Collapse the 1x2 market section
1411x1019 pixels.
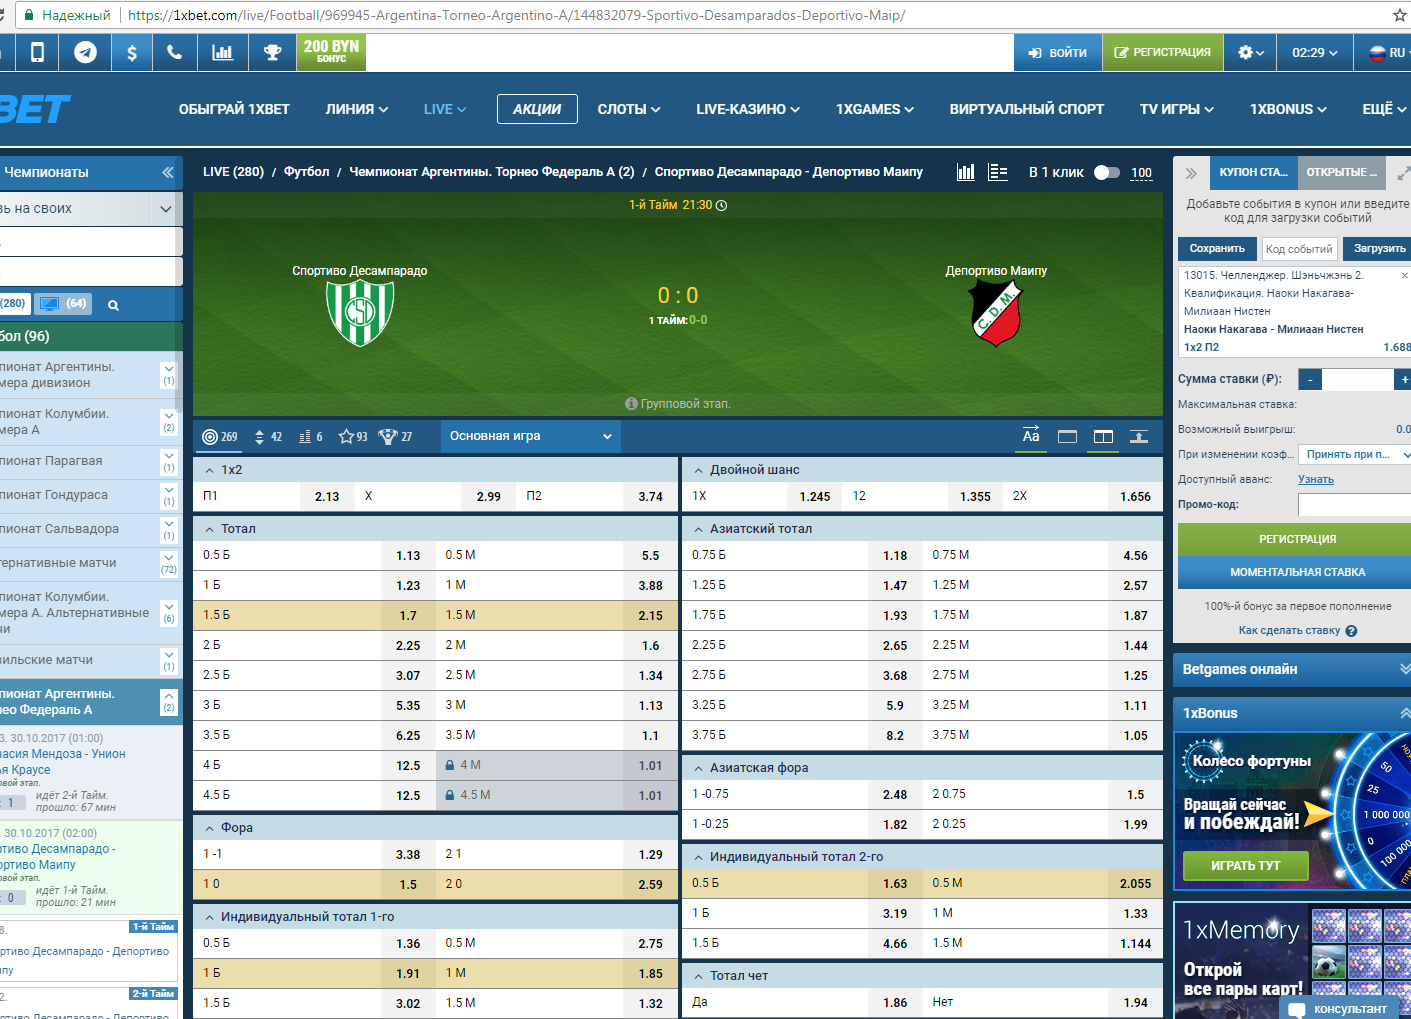(x=210, y=470)
